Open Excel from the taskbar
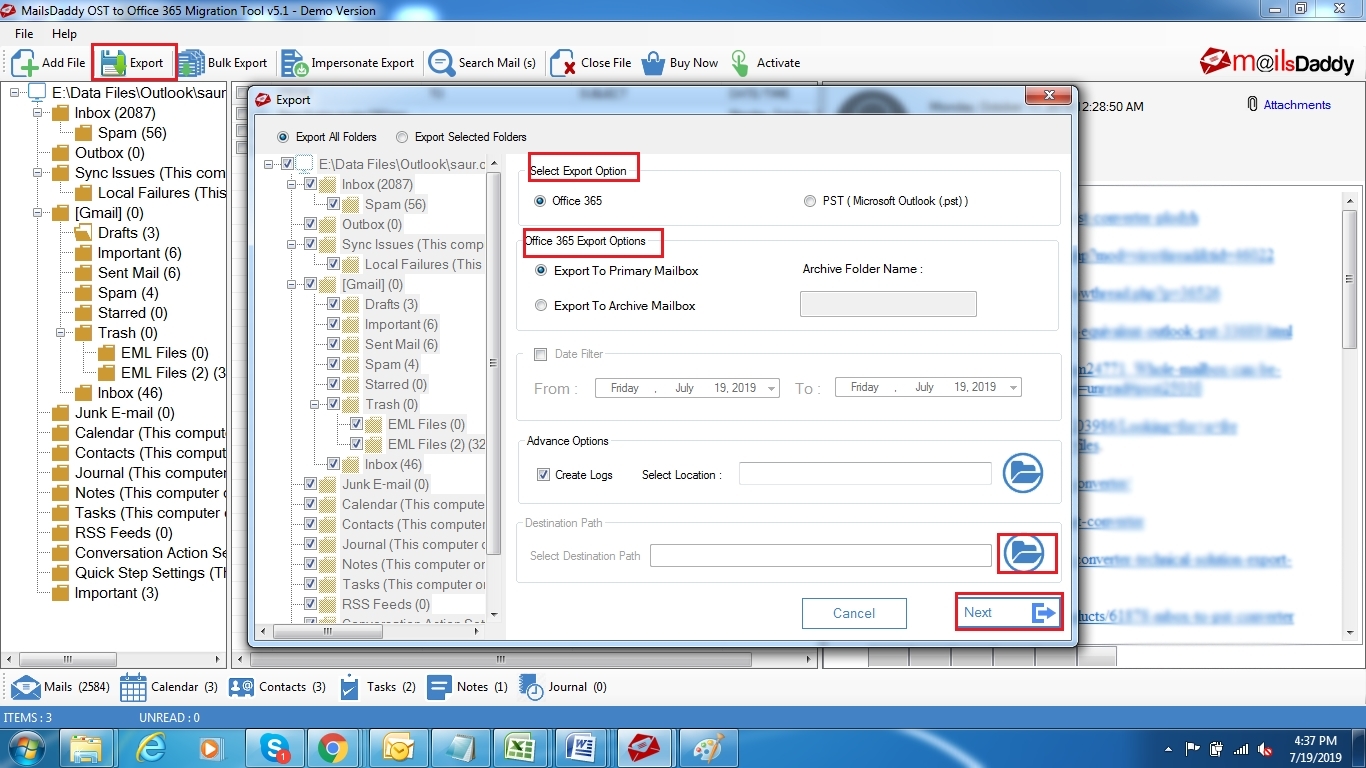The width and height of the screenshot is (1366, 768). click(519, 748)
